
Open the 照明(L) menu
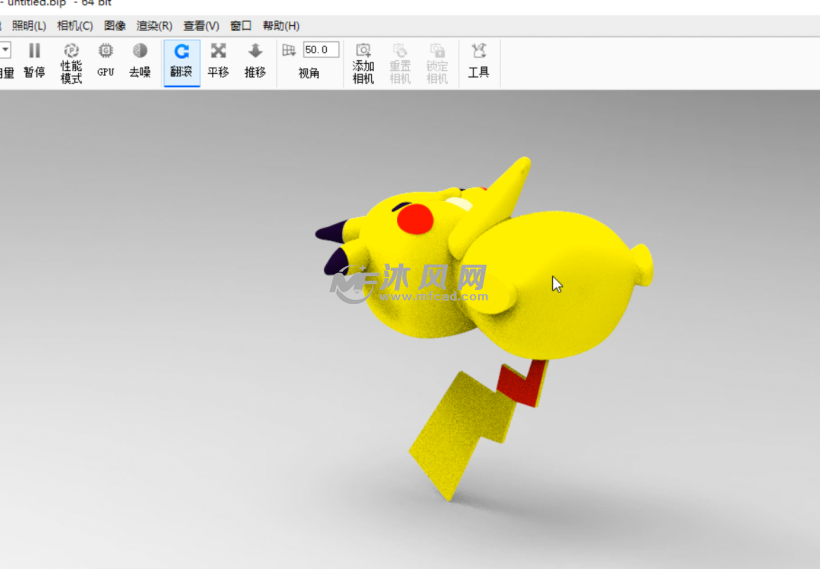coord(29,26)
